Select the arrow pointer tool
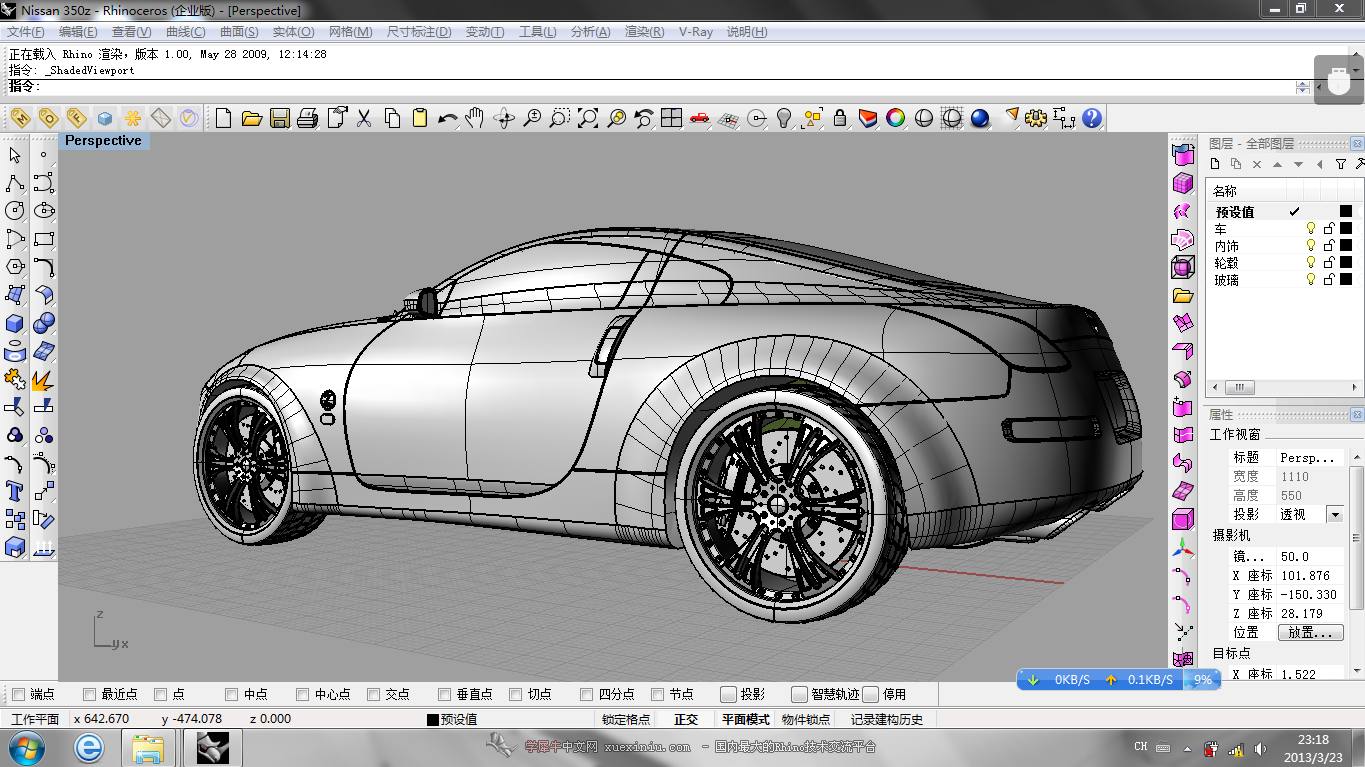Viewport: 1365px width, 767px height. pyautogui.click(x=15, y=155)
